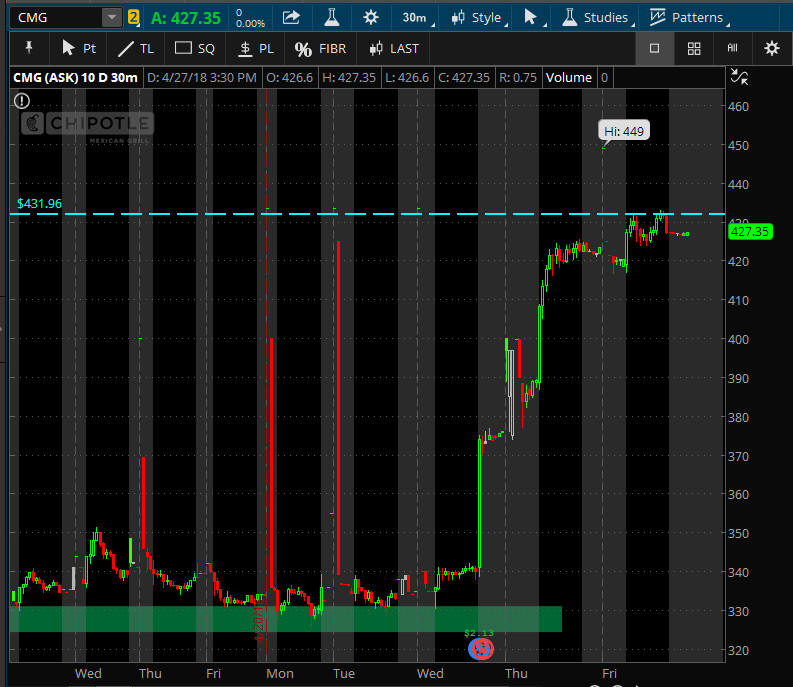Viewport: 793px width, 687px height.
Task: Click the share chart arrow icon
Action: point(291,17)
